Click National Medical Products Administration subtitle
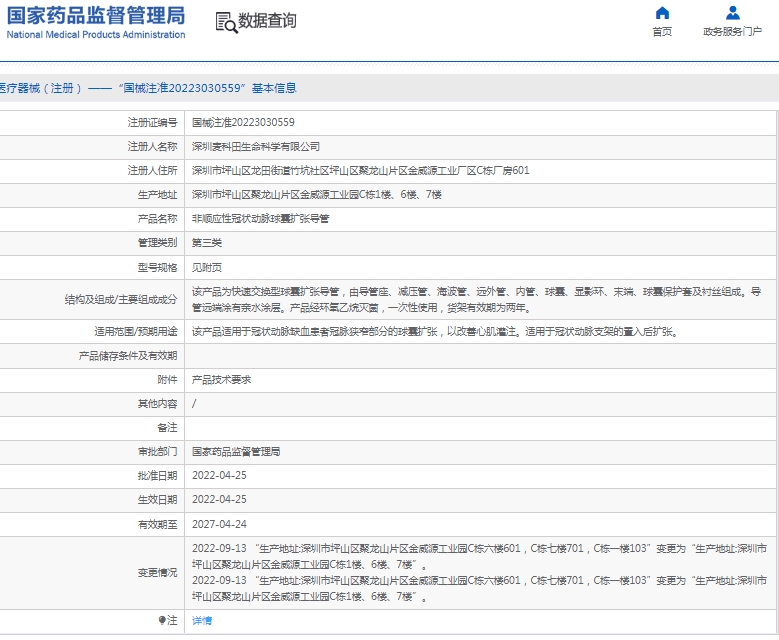The width and height of the screenshot is (779, 640). click(x=96, y=35)
